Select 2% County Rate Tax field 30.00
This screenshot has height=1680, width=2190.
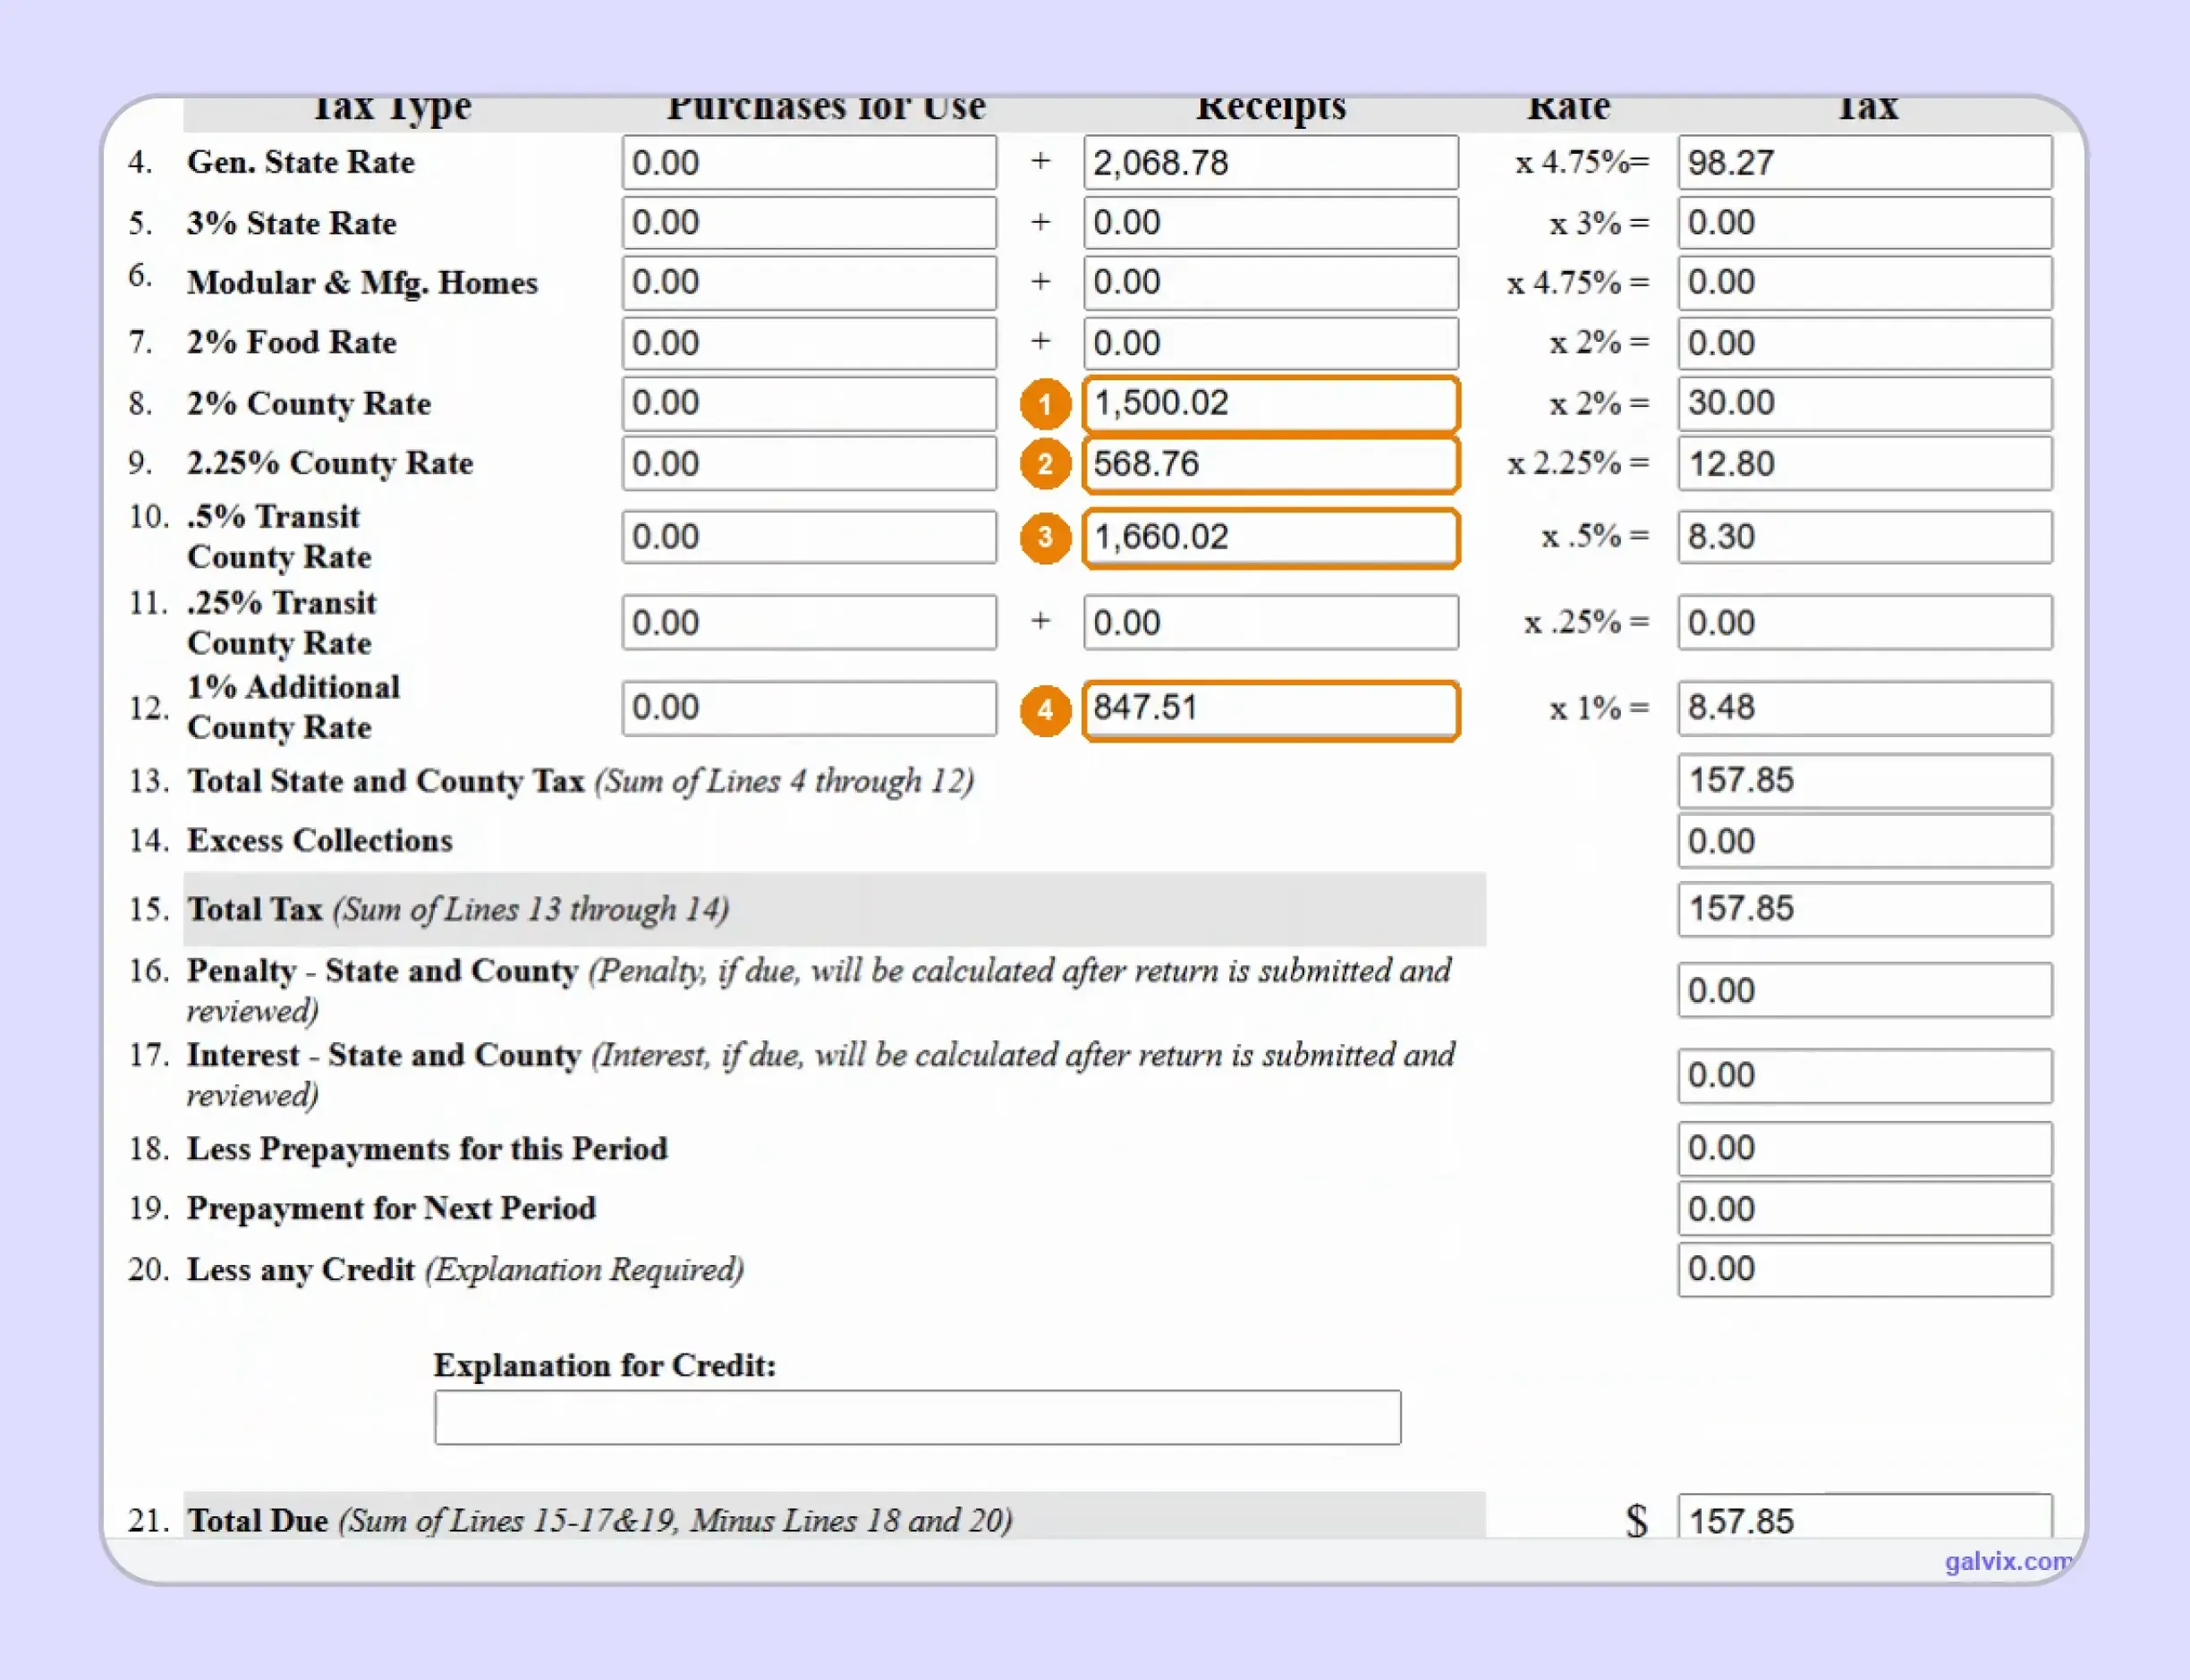pyautogui.click(x=1865, y=404)
